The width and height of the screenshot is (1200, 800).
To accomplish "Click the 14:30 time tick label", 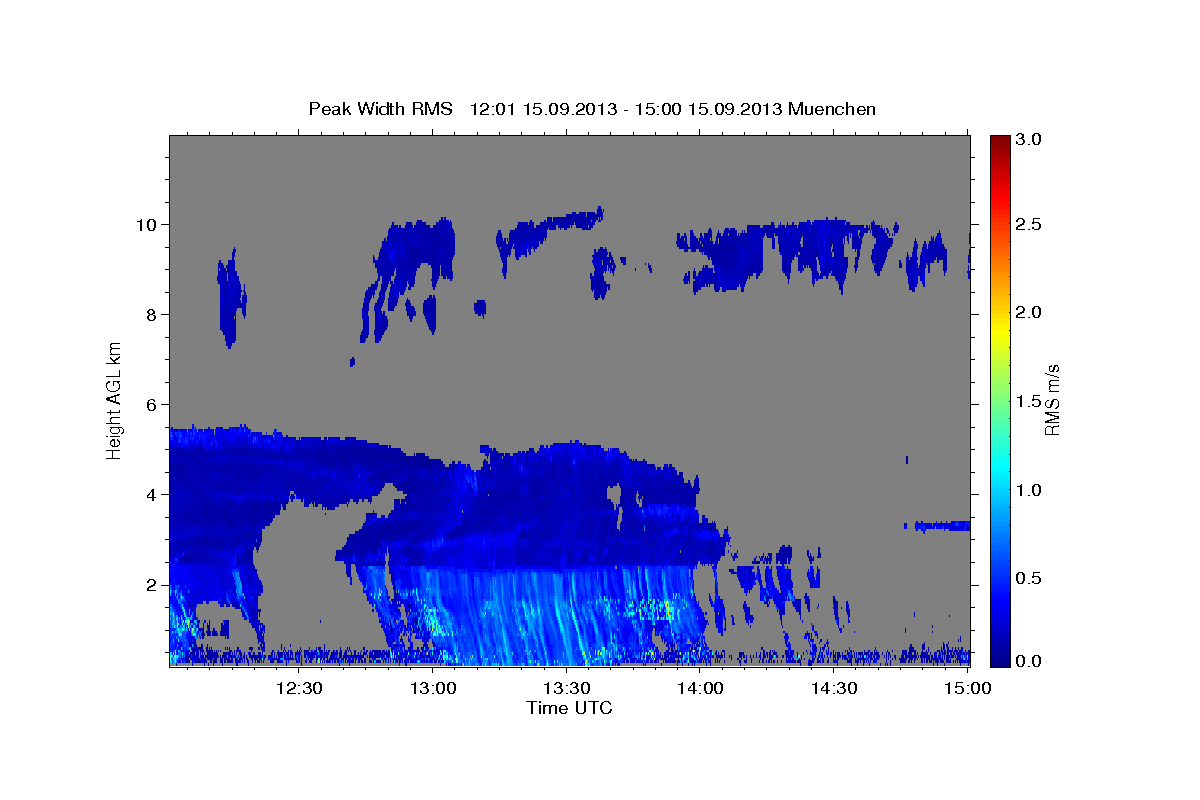I will (x=834, y=688).
